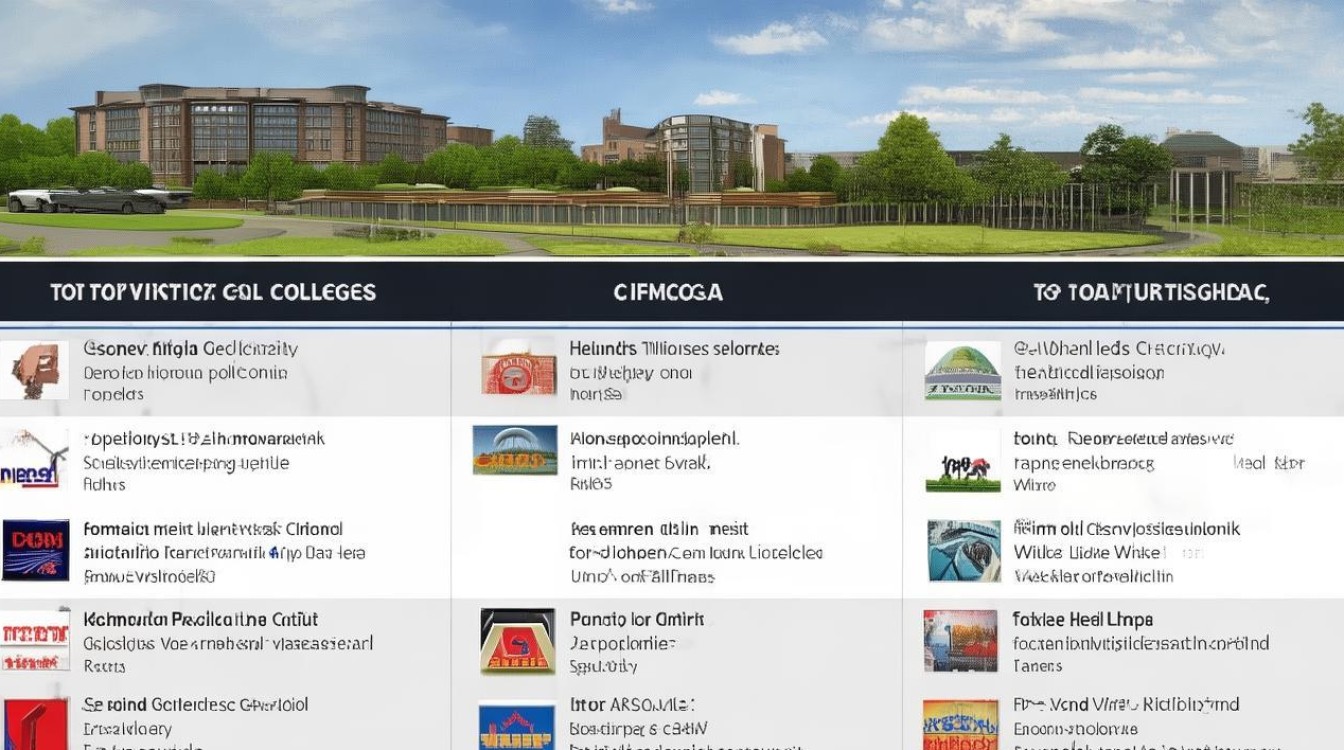Image resolution: width=1344 pixels, height=750 pixels.
Task: Select the orange and blue thumbnail beside 'fokkee Hed Lhnpa'
Action: coord(960,640)
